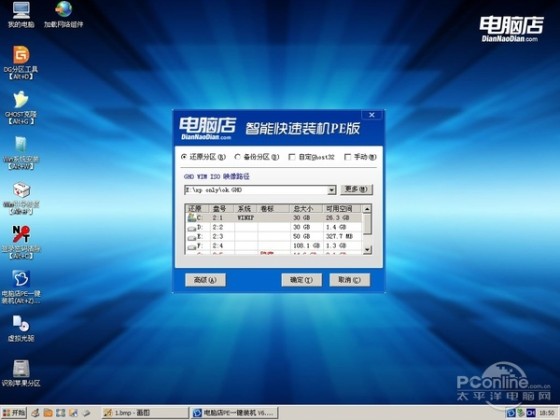560x420 pixels.
Task: Open the 虚拟光驱 desktop icon
Action: pyautogui.click(x=21, y=329)
